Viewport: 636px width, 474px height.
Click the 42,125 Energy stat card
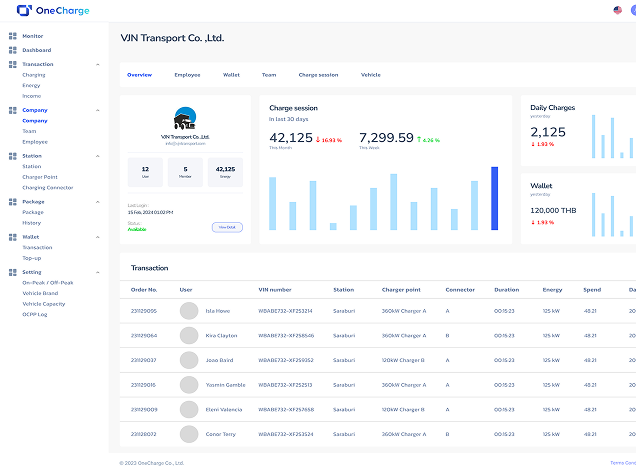point(226,172)
